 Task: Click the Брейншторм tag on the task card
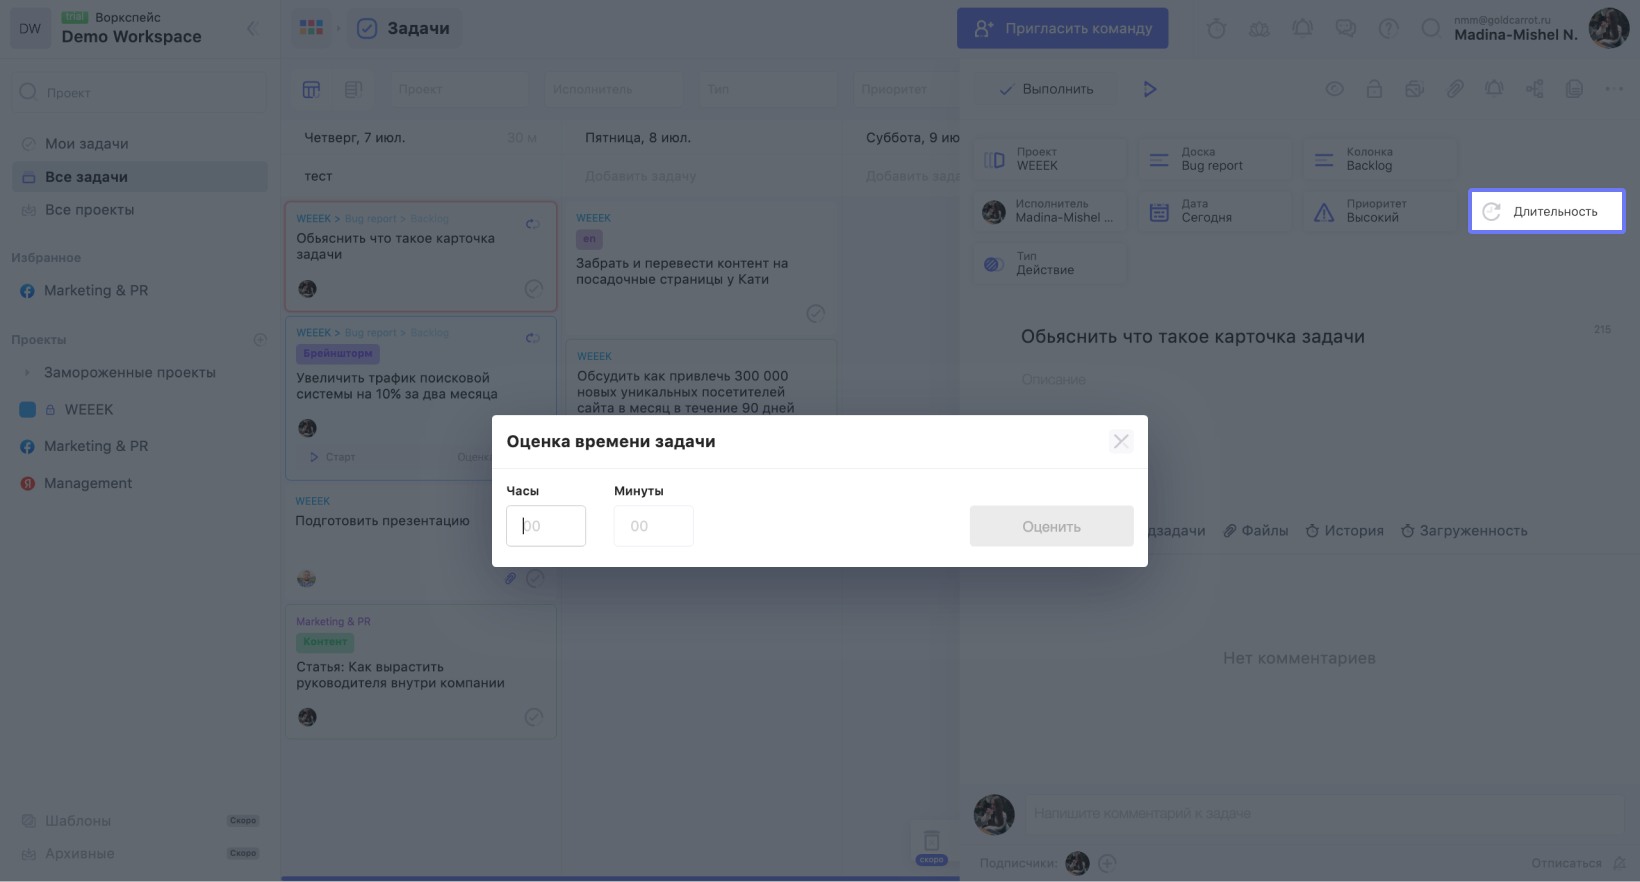[x=338, y=354]
